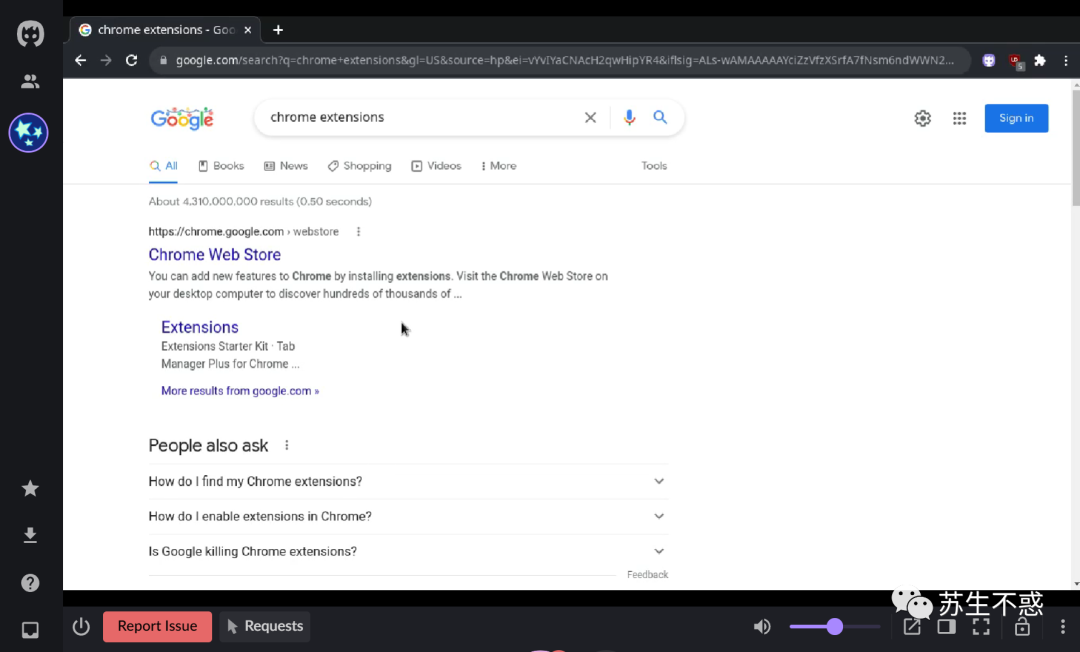Open People also ask options dots

click(x=287, y=445)
